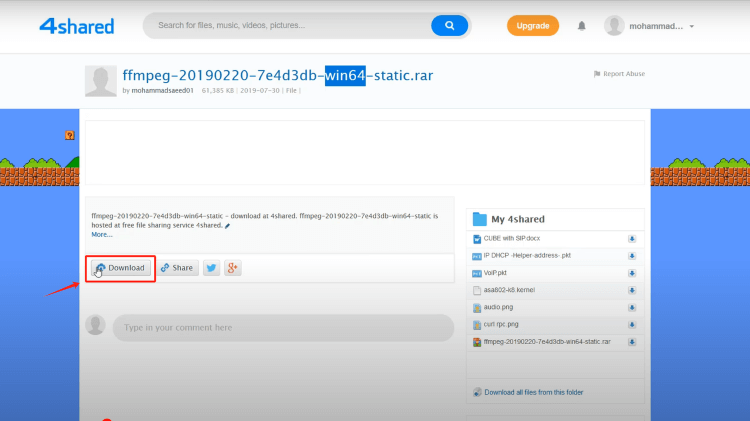Open IP DHCP -Helper-address- .pkt file
Viewport: 750px width, 421px height.
[x=527, y=255]
